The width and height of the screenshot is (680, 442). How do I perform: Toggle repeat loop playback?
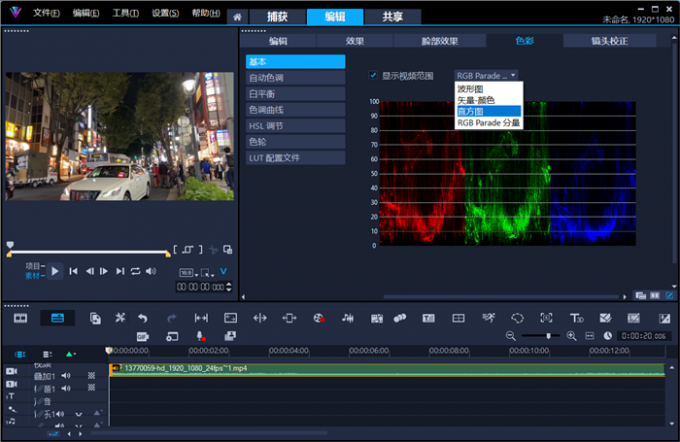click(x=135, y=272)
